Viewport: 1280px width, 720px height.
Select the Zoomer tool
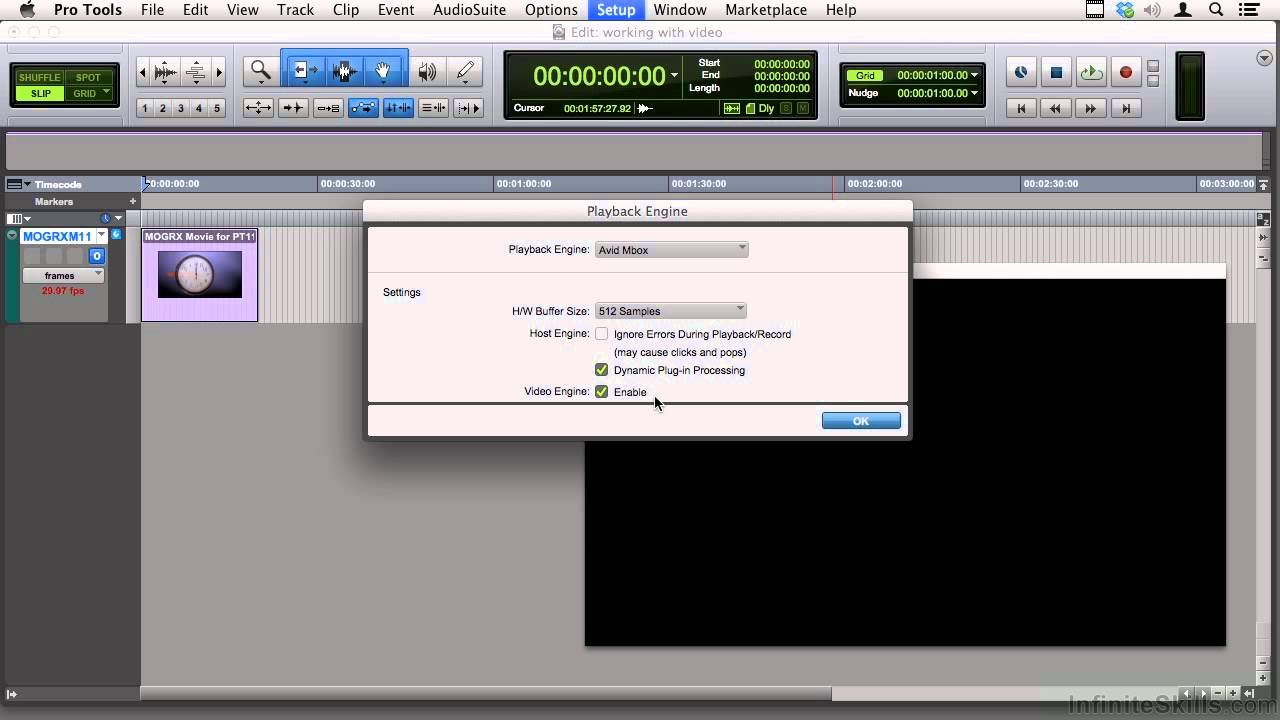click(261, 72)
